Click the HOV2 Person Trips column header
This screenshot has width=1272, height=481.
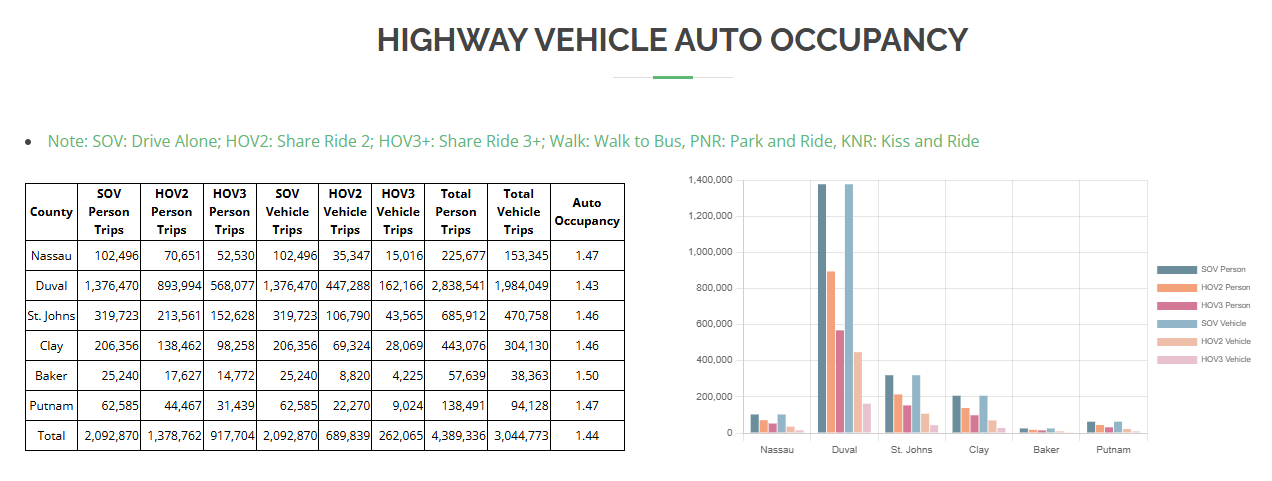tap(172, 212)
